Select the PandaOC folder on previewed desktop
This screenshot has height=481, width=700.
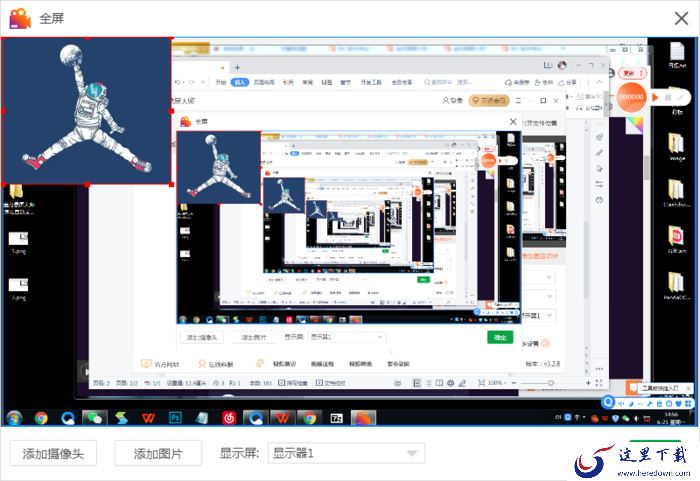[676, 286]
